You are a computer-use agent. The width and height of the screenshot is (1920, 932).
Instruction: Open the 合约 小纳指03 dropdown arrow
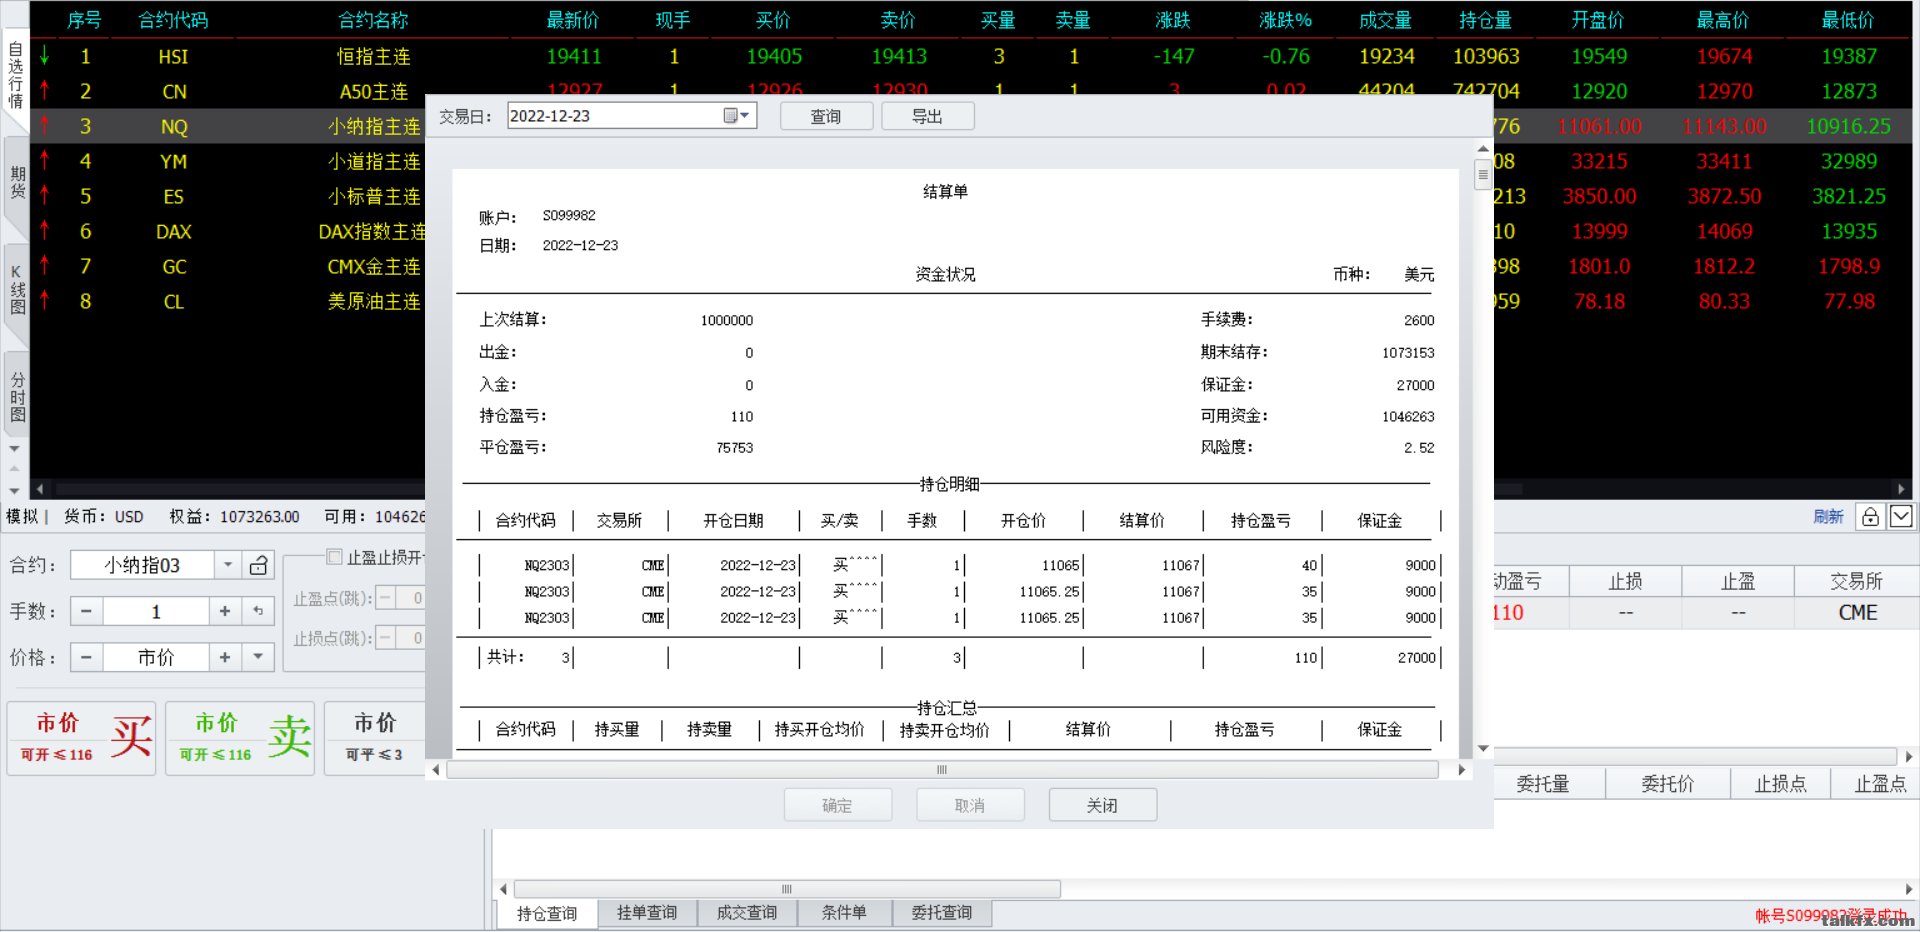228,565
